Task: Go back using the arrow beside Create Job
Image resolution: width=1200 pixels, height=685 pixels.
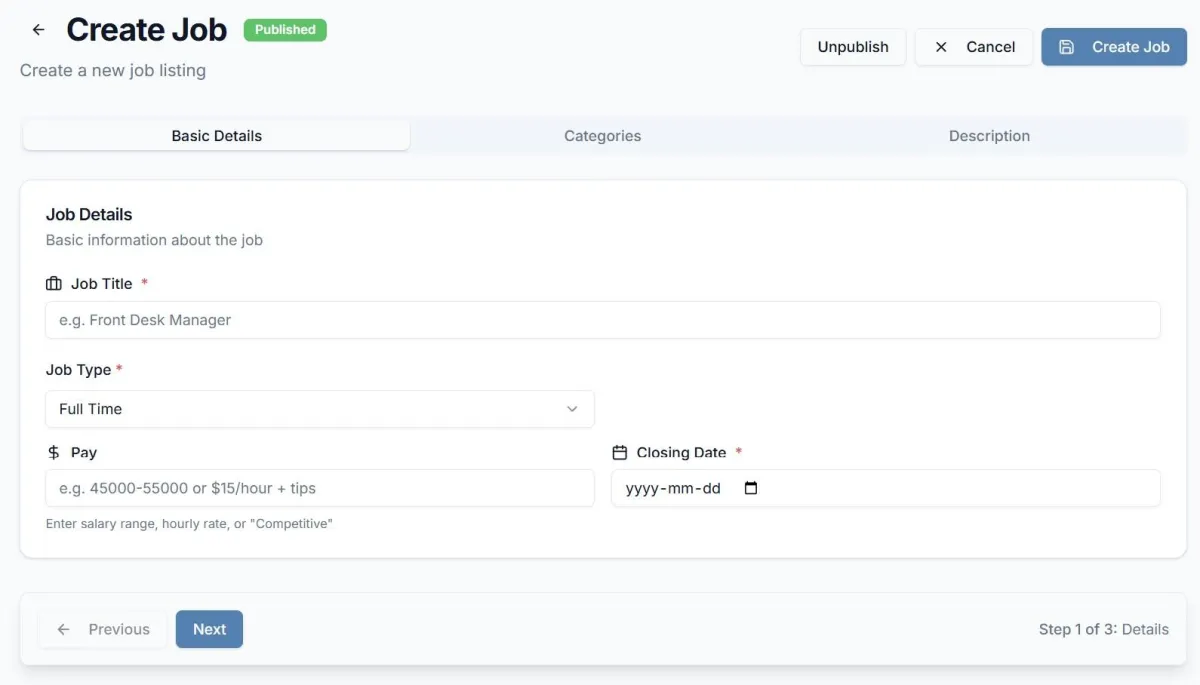Action: 39,30
